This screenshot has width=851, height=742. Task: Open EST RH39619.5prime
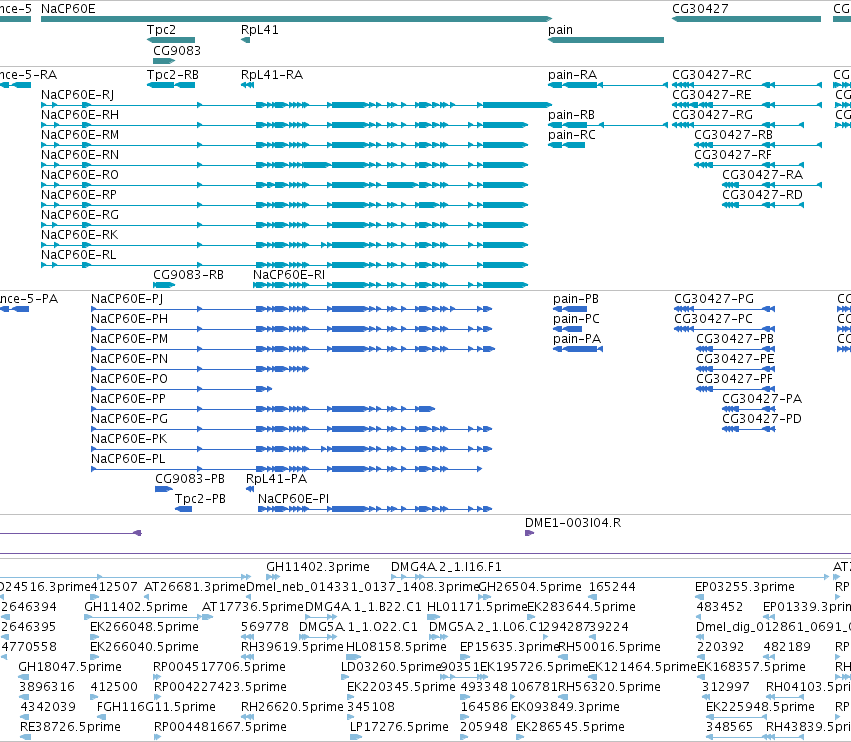pyautogui.click(x=292, y=647)
